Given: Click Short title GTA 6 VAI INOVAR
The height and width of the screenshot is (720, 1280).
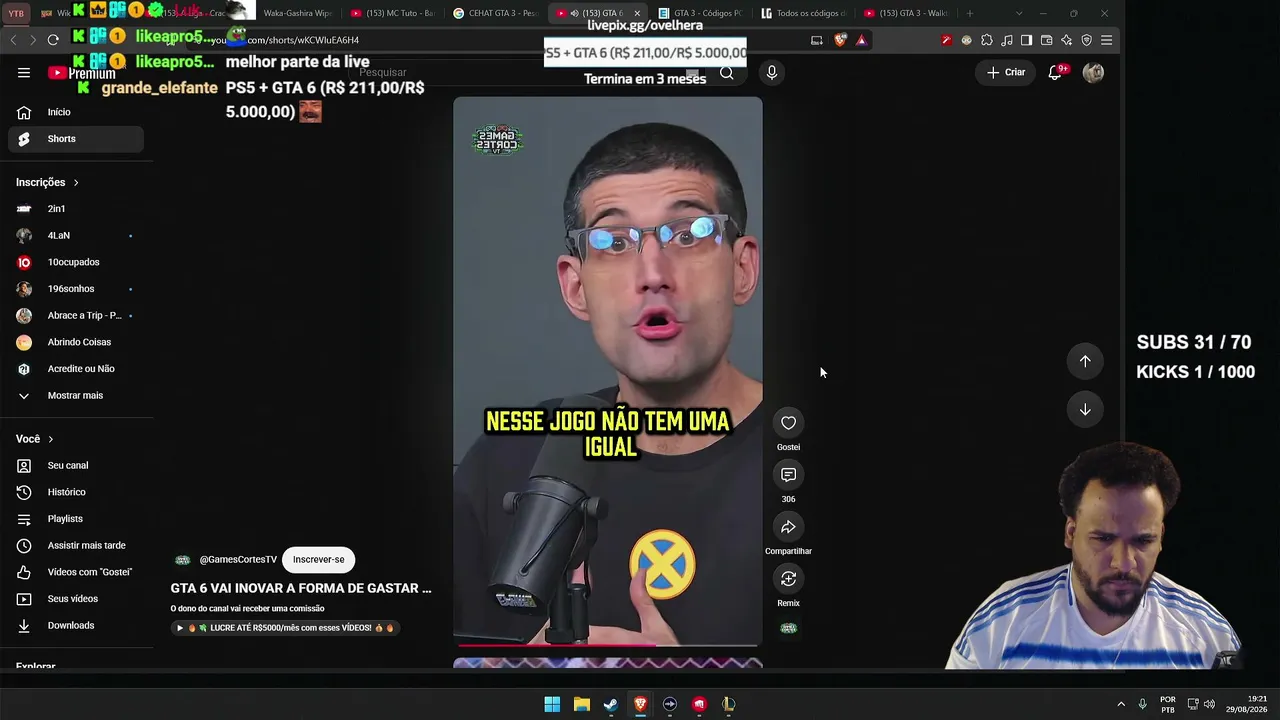Looking at the screenshot, I should [301, 589].
